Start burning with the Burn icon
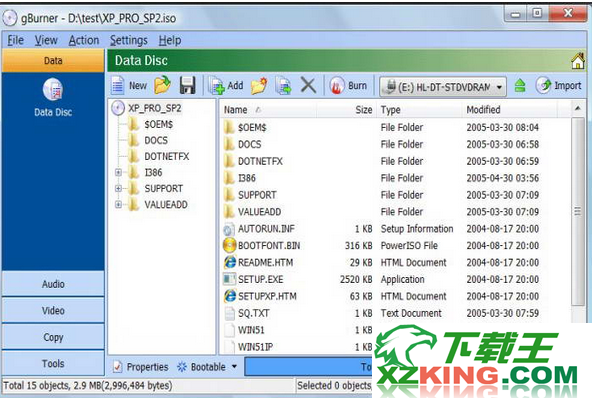Viewport: 592px width, 398px height. (337, 86)
